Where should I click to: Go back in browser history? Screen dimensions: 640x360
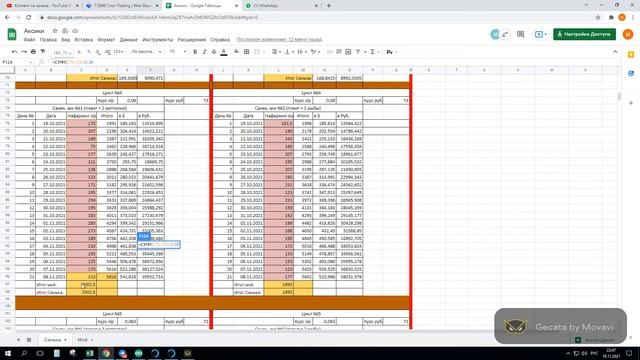[x=7, y=18]
